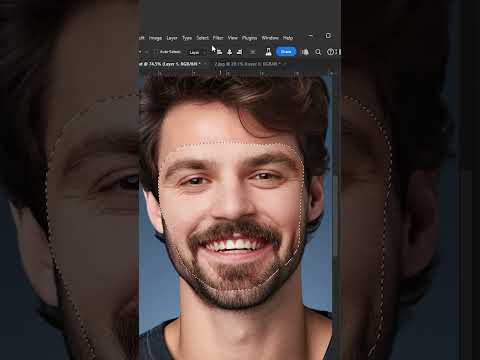Open the beaker beta features icon
Screen dimensions: 480x360
coord(268,52)
